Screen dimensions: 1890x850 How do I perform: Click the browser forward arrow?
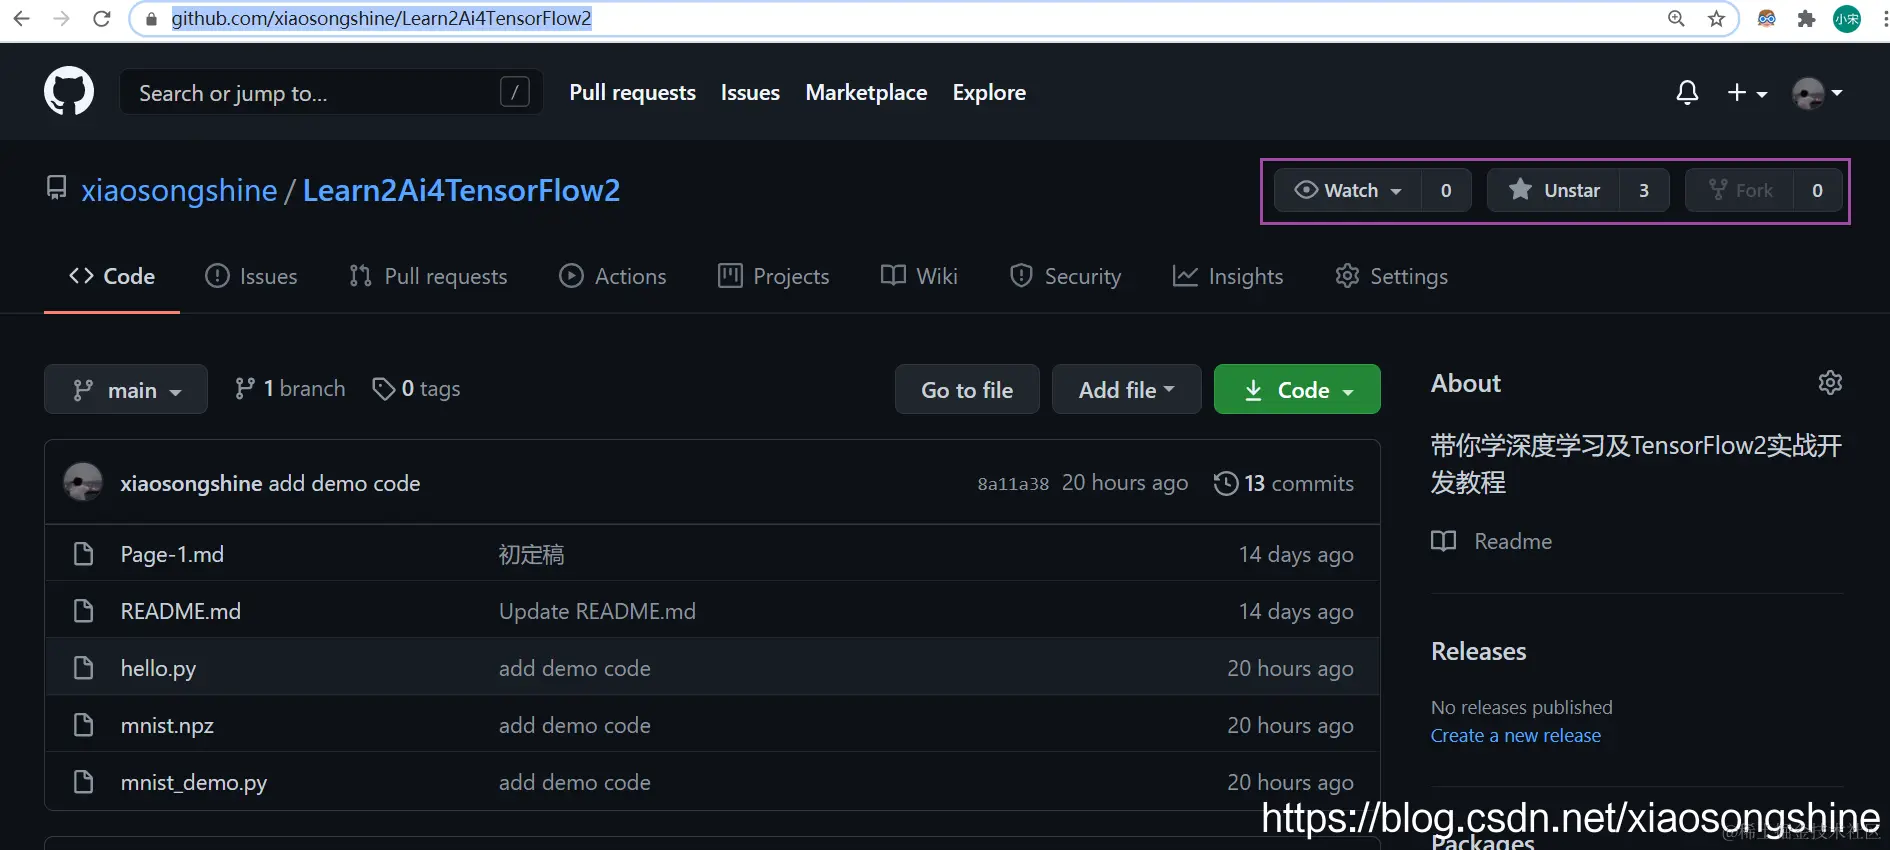coord(61,18)
